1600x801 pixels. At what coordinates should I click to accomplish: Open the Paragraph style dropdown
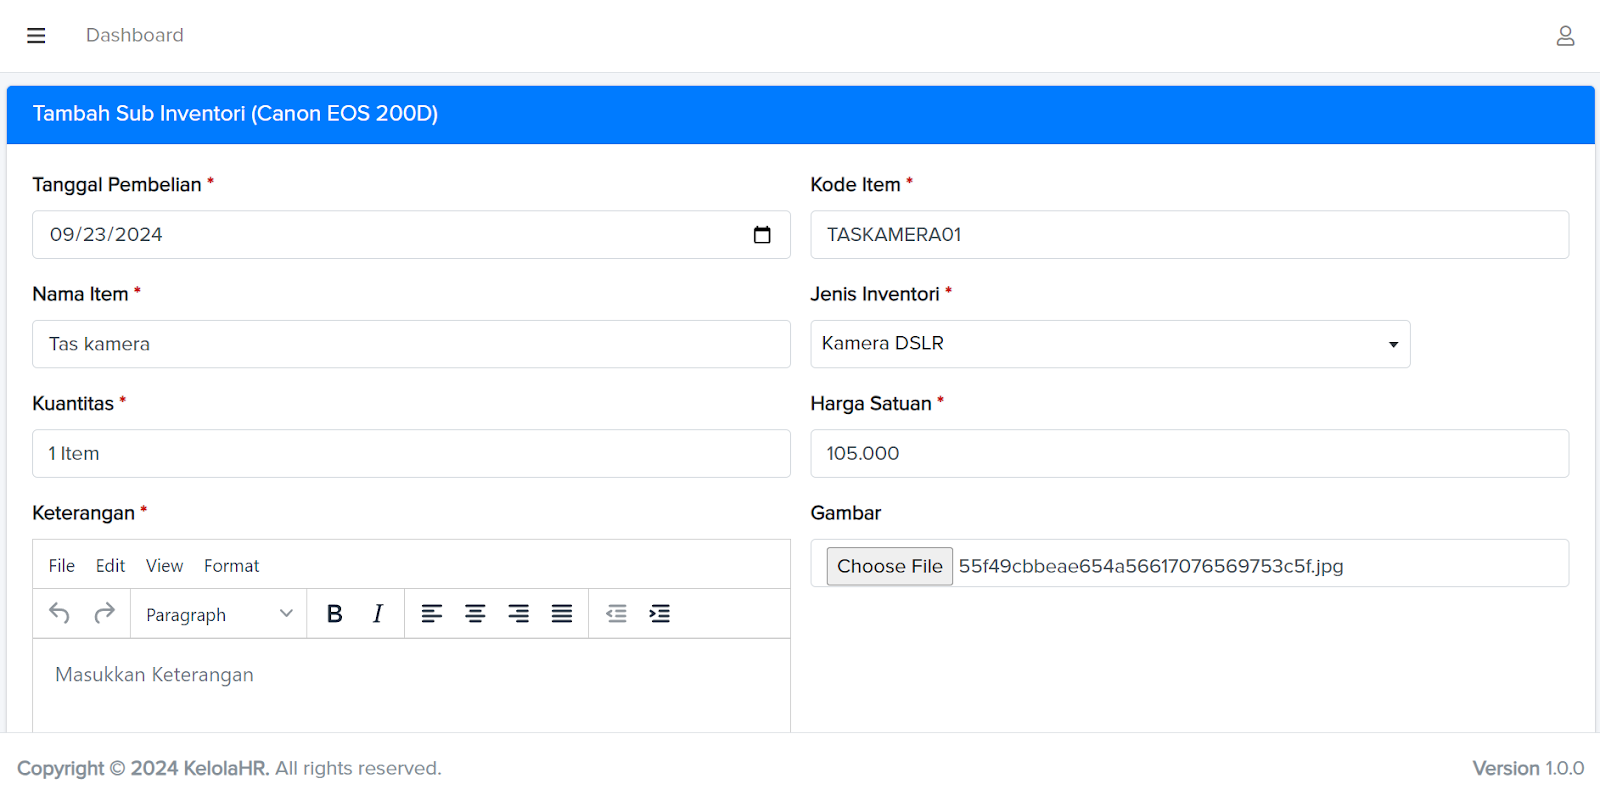[218, 614]
